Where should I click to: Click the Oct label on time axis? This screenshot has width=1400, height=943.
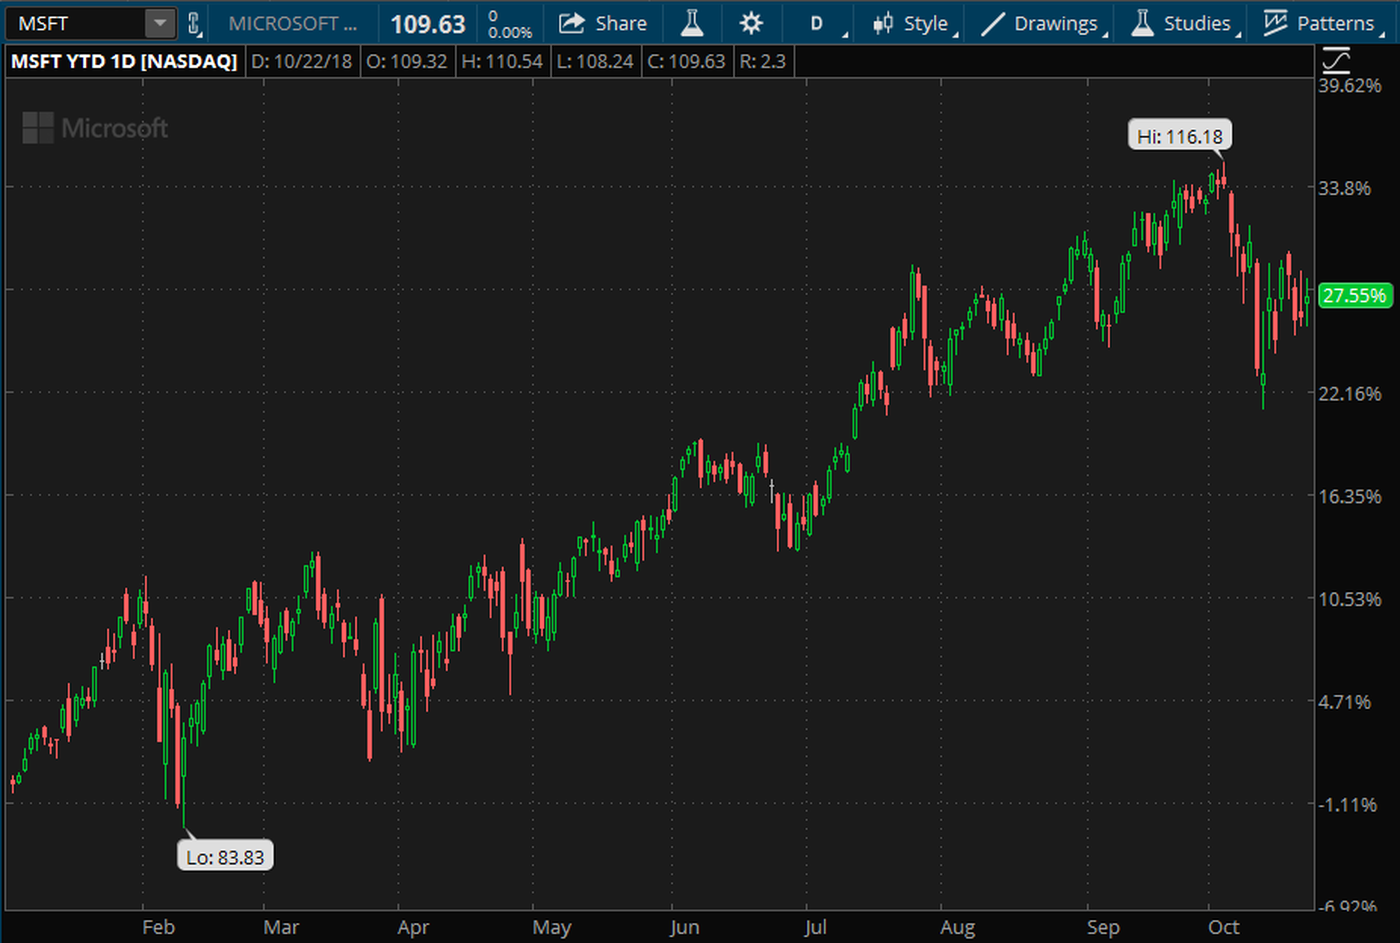[1224, 927]
